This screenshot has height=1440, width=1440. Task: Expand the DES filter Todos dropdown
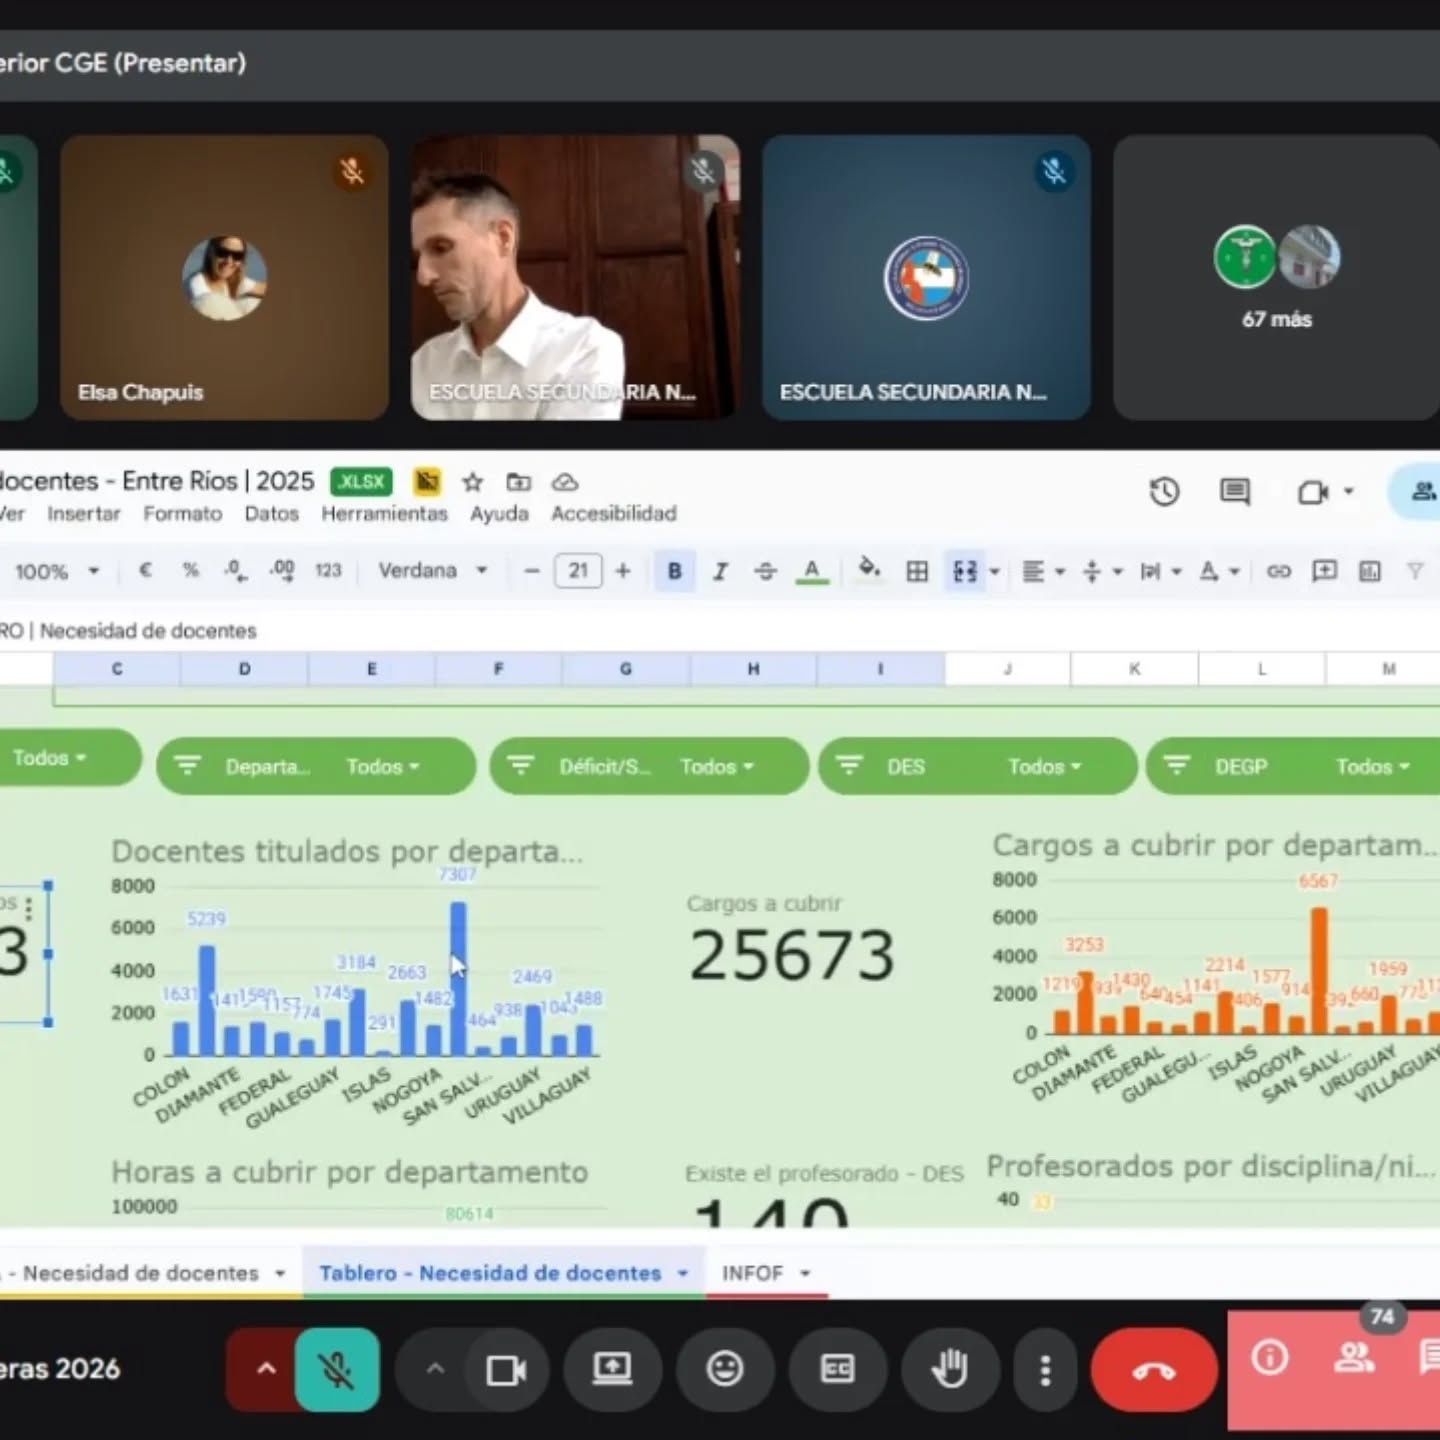tap(1044, 767)
